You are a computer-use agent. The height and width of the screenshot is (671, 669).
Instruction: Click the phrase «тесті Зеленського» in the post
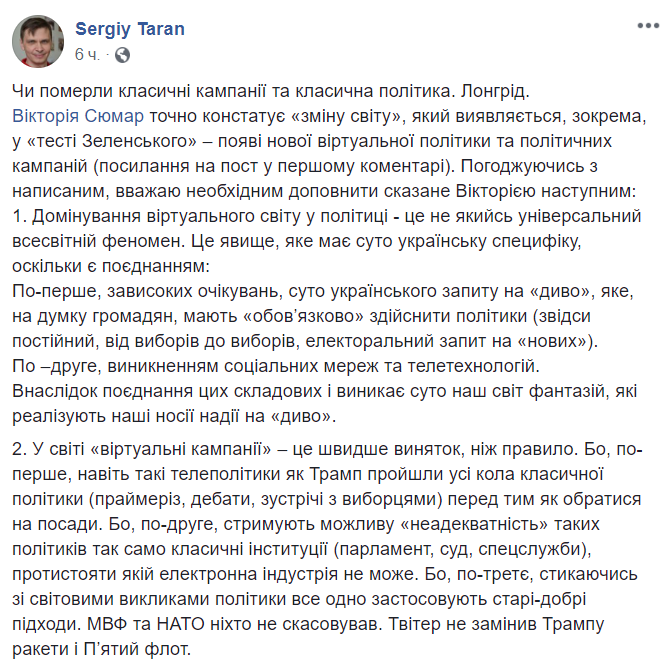[111, 141]
